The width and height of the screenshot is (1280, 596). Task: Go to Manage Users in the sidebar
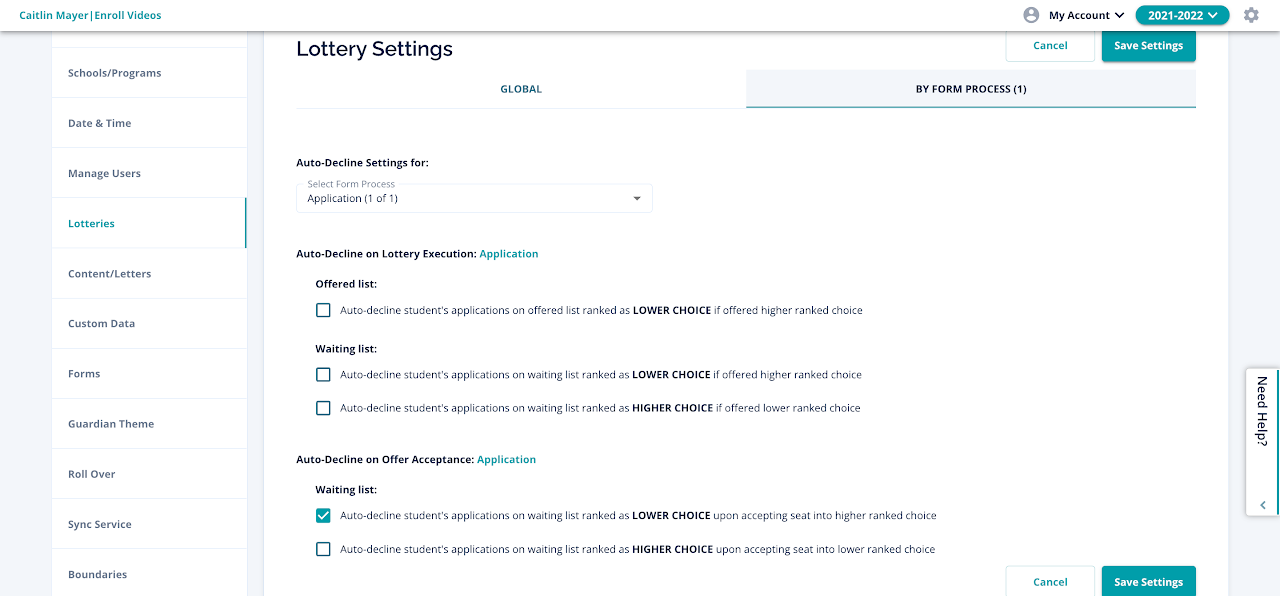tap(104, 173)
